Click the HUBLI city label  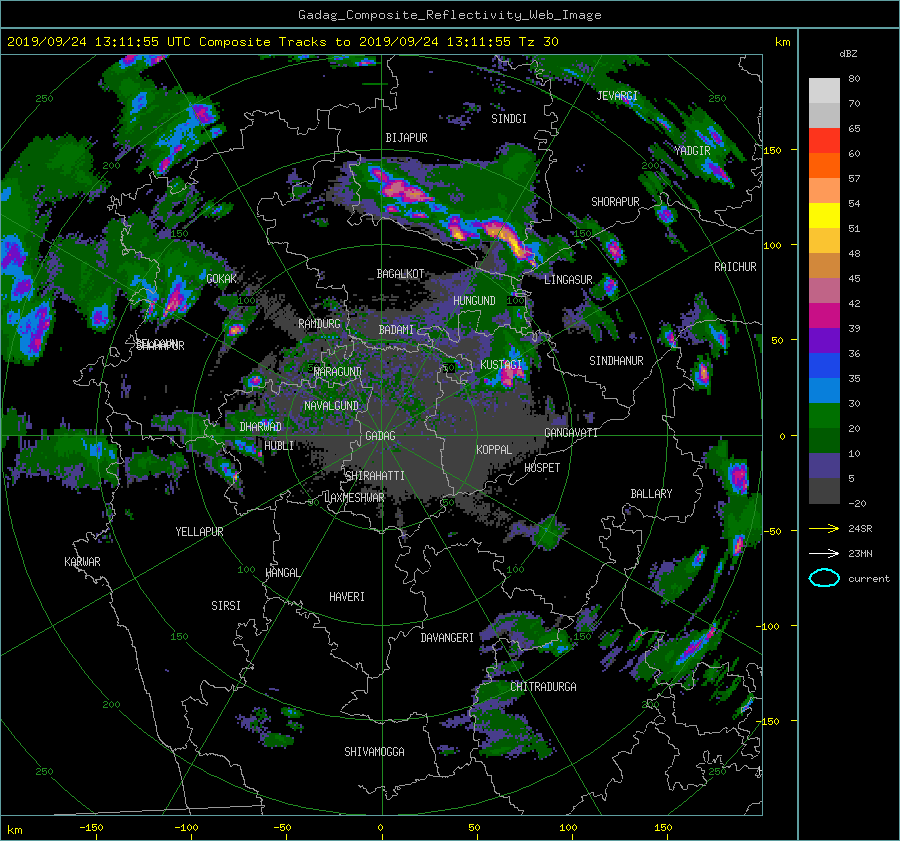pos(279,446)
